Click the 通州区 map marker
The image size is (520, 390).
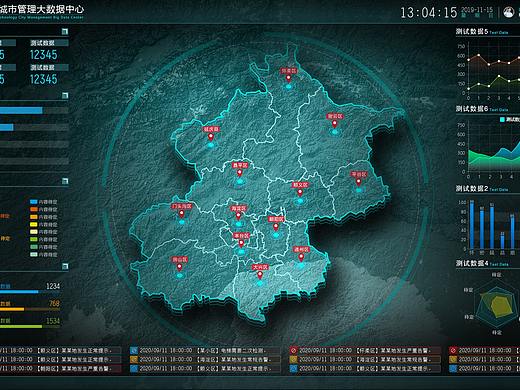pos(301,257)
